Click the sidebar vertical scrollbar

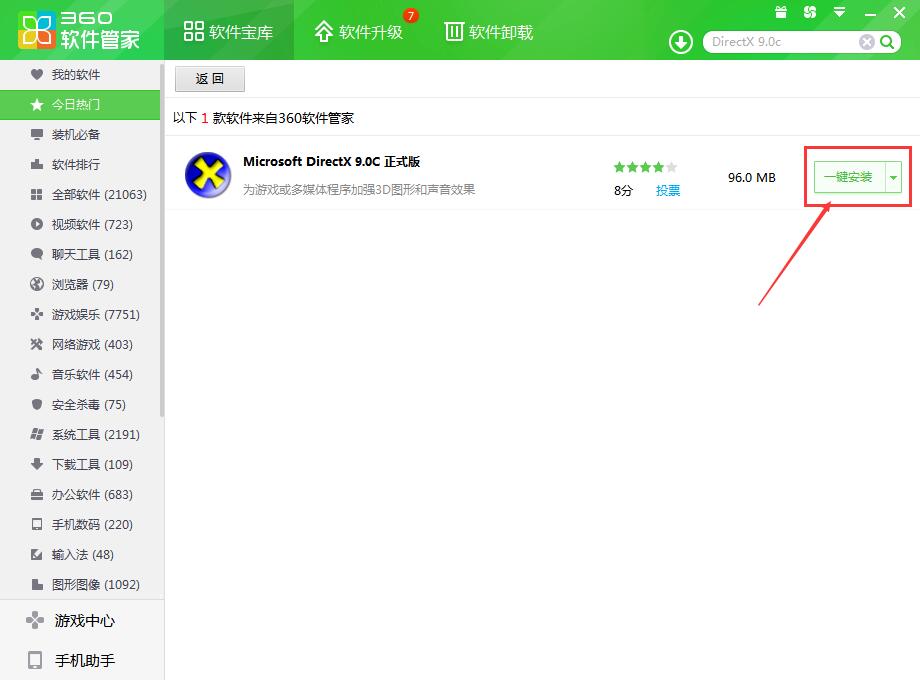coord(162,241)
